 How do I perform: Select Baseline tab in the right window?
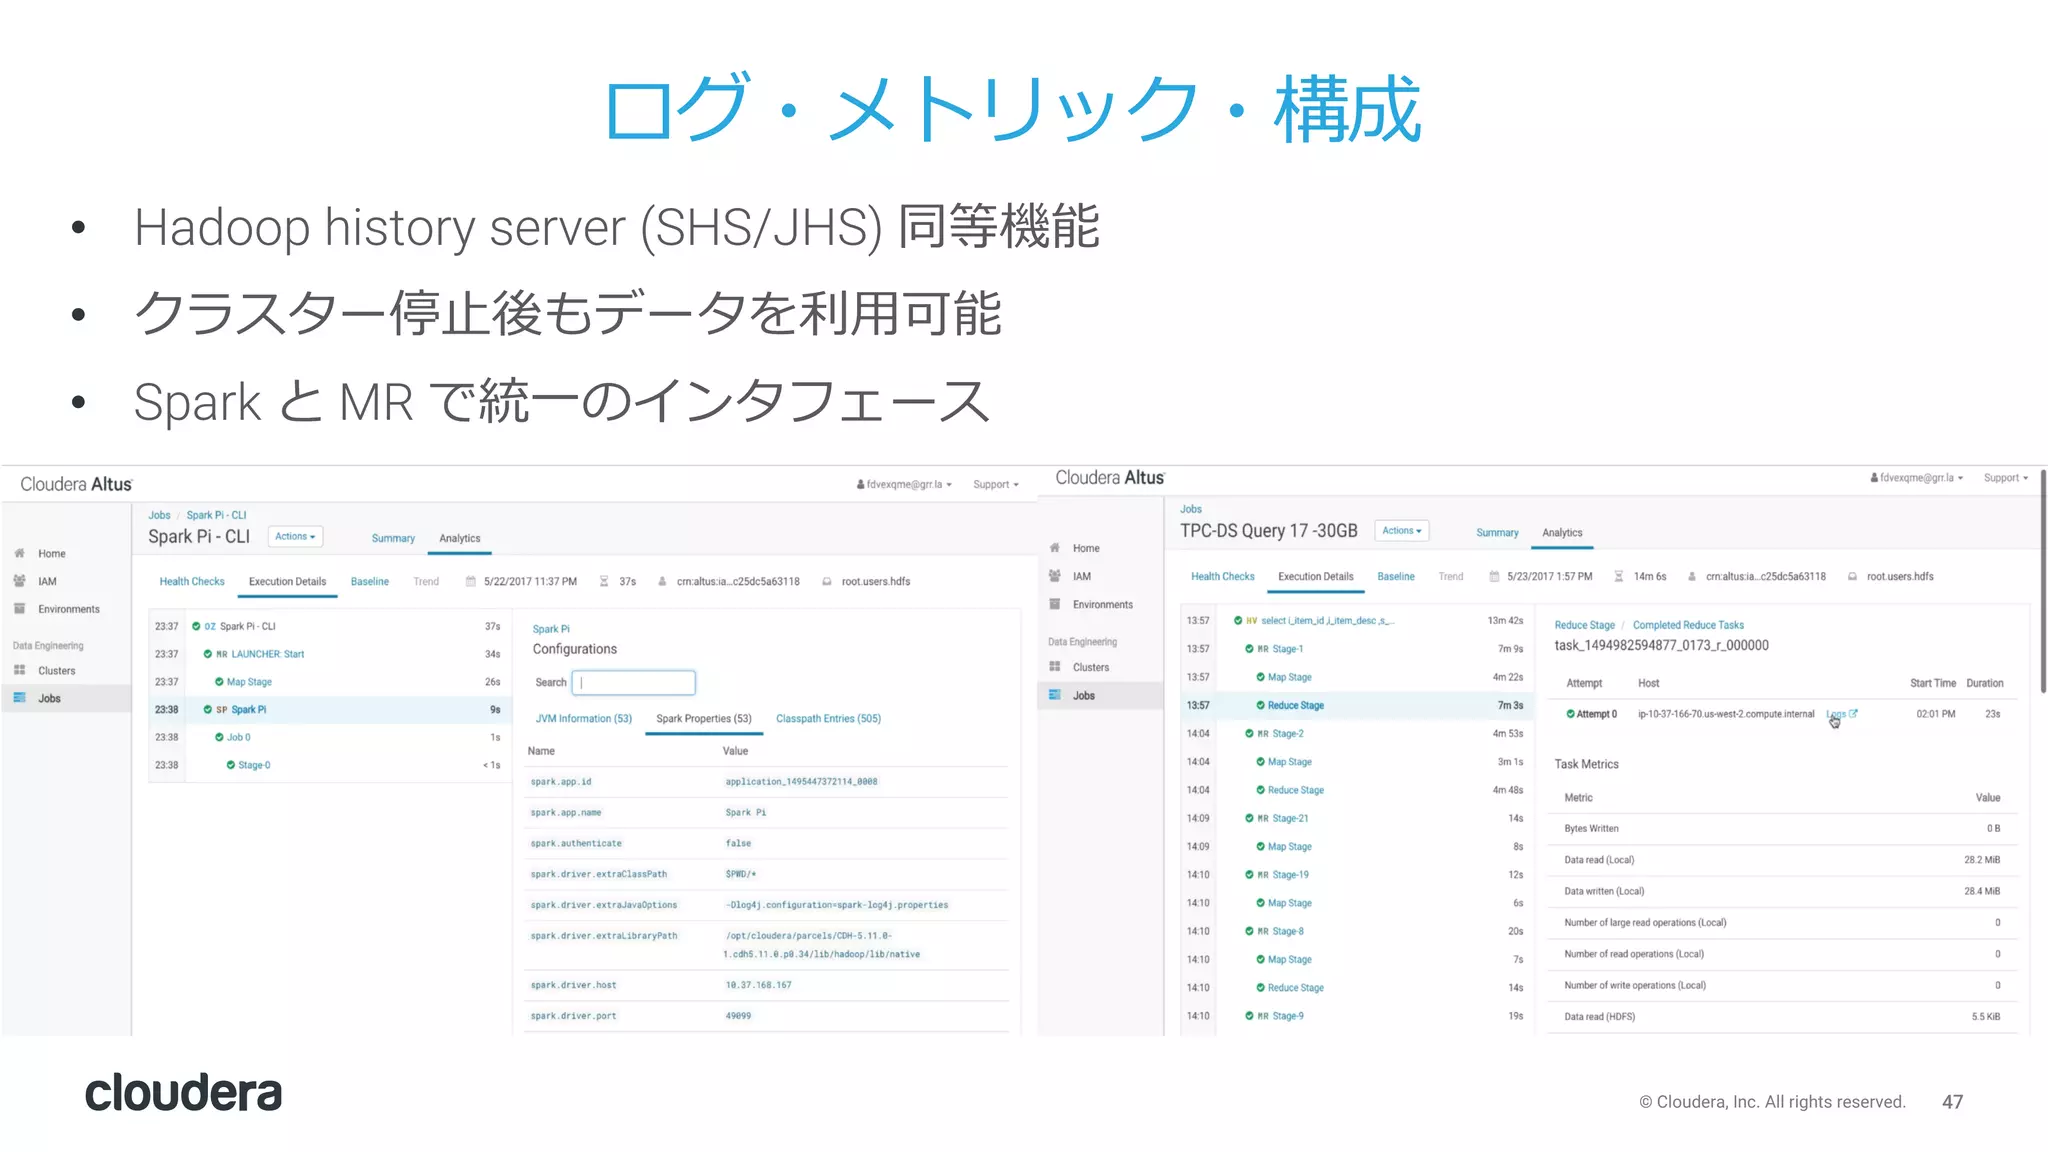click(x=1396, y=577)
